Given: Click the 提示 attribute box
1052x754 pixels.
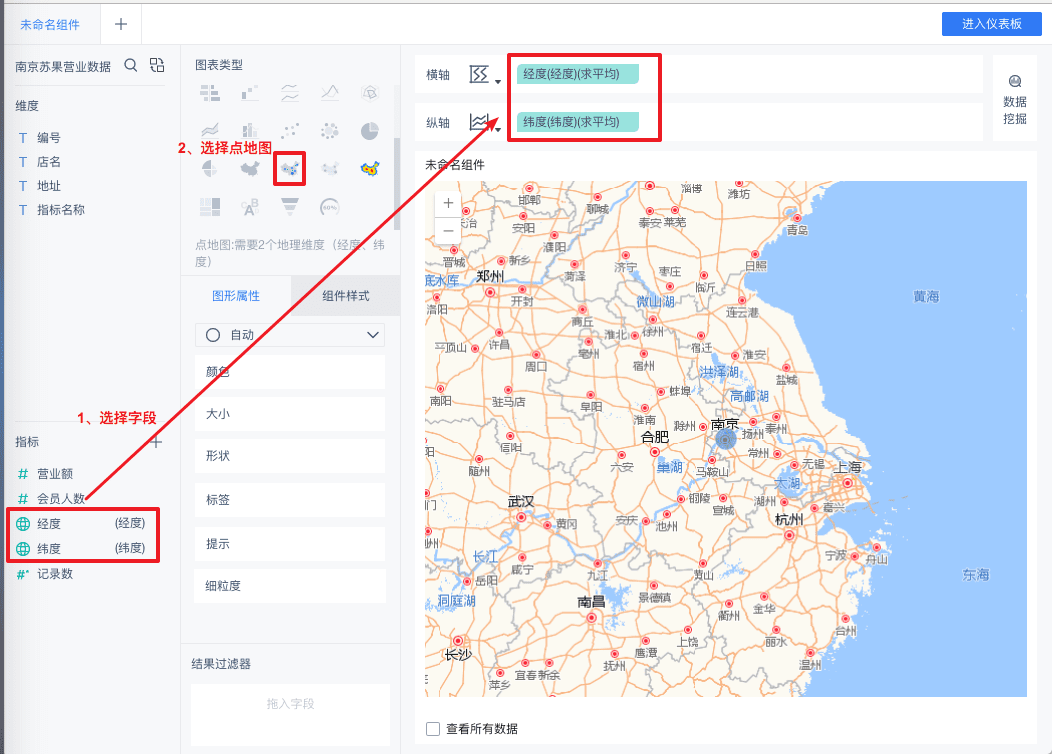Looking at the screenshot, I should [290, 544].
